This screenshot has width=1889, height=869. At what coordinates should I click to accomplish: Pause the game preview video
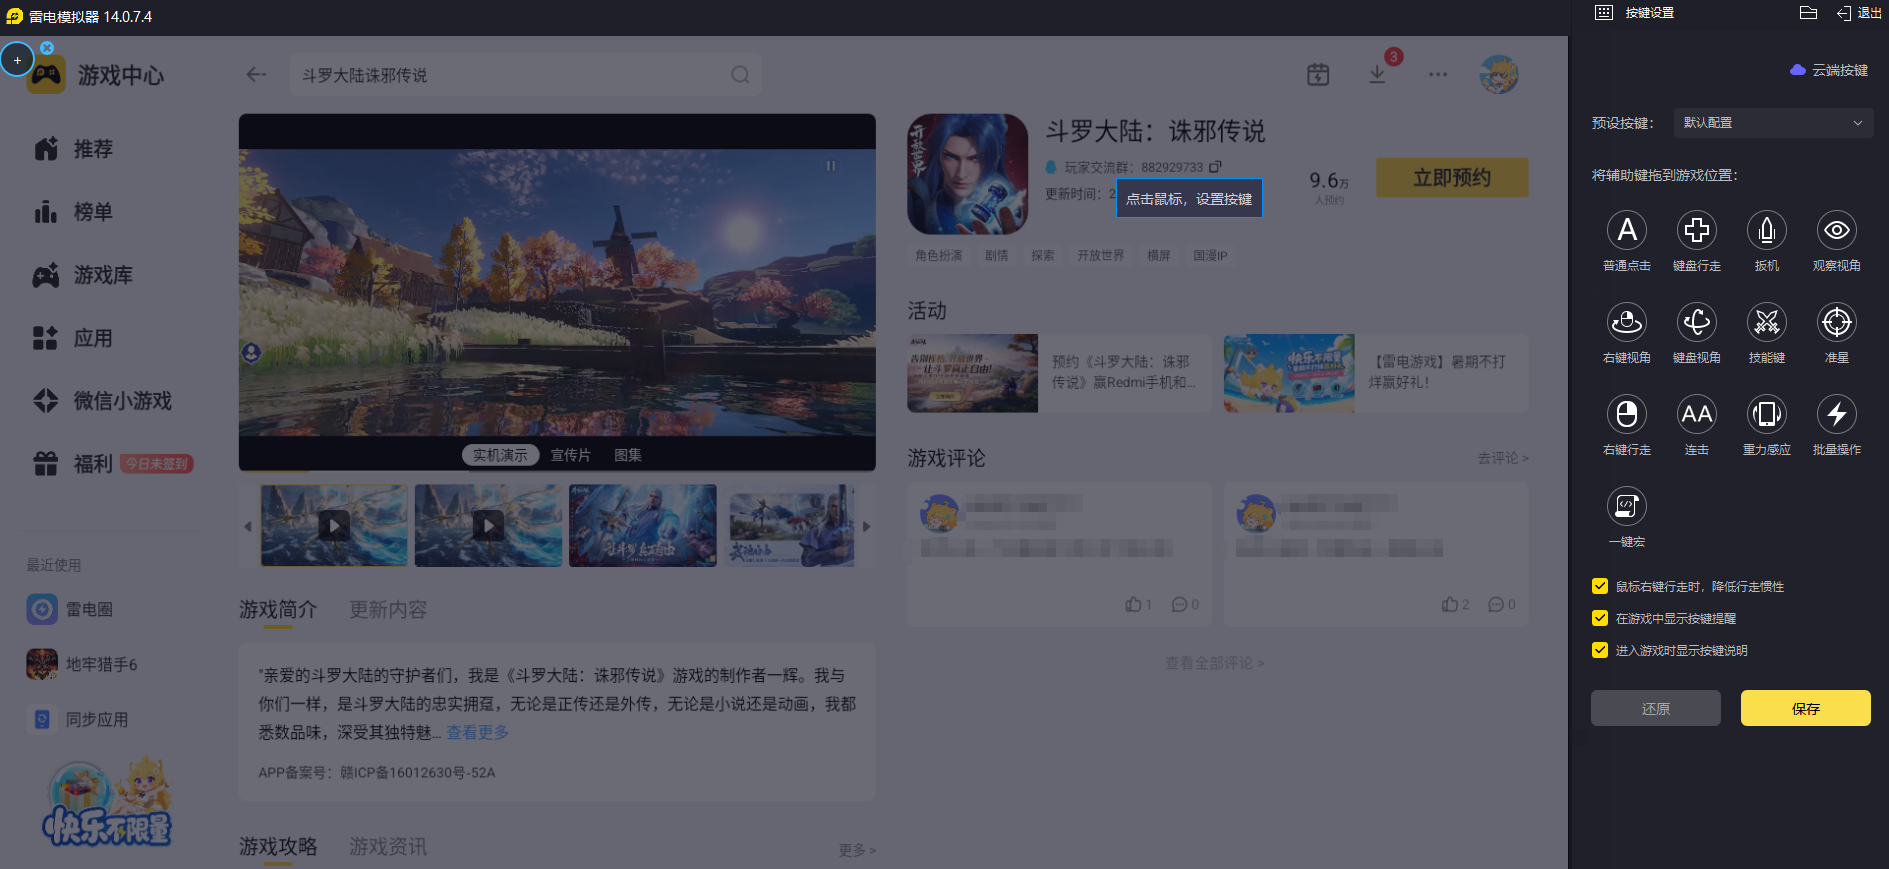coord(831,166)
